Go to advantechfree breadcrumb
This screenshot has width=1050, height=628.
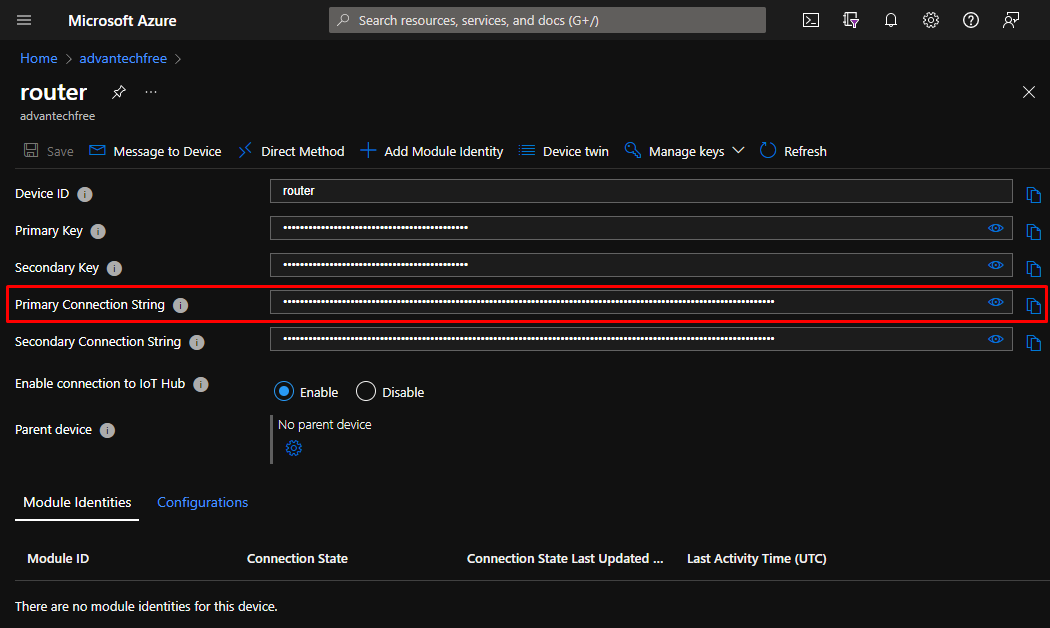click(123, 58)
